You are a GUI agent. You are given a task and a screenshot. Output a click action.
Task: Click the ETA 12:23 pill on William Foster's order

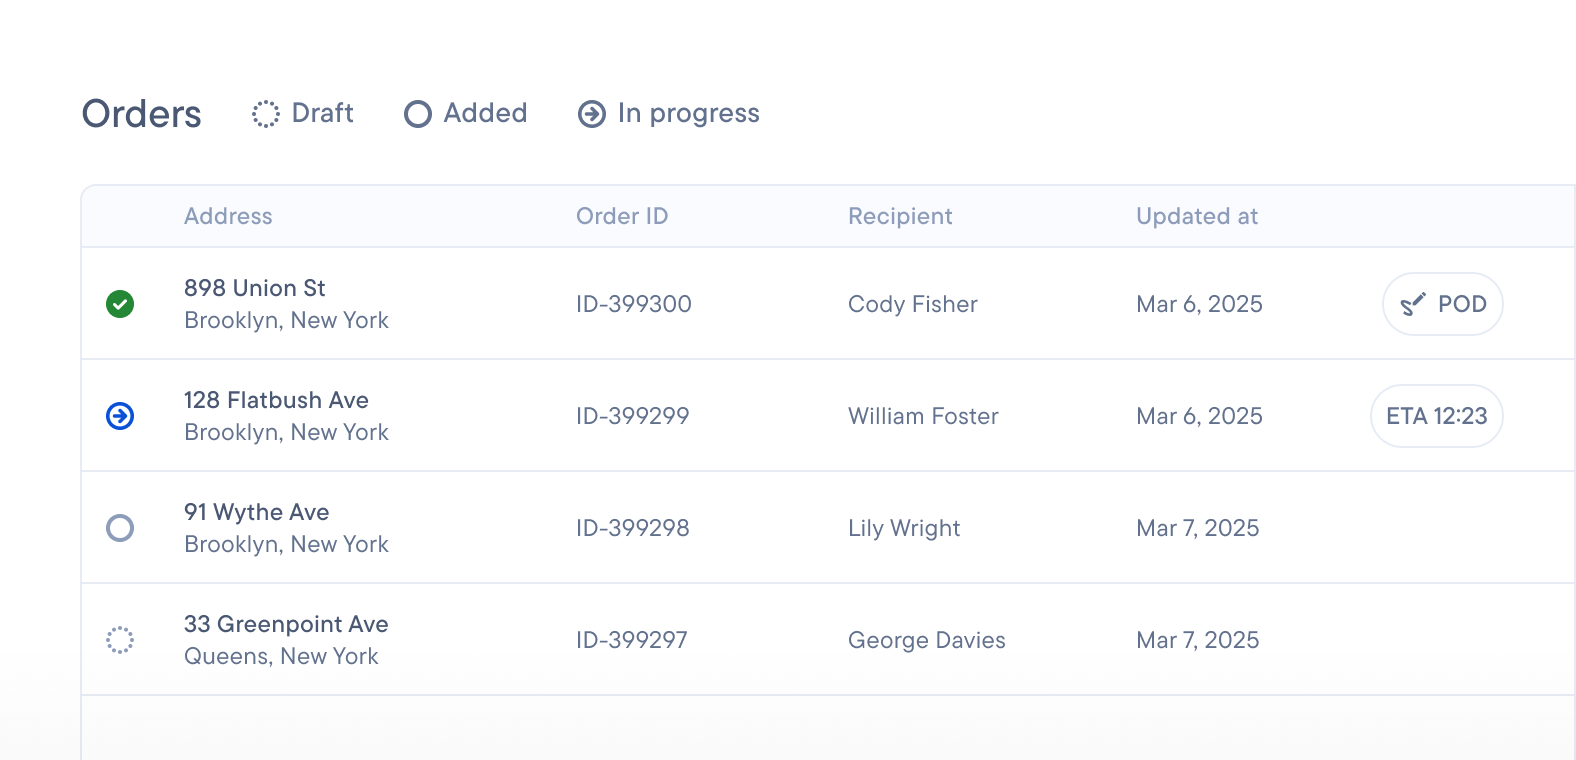[x=1436, y=416]
